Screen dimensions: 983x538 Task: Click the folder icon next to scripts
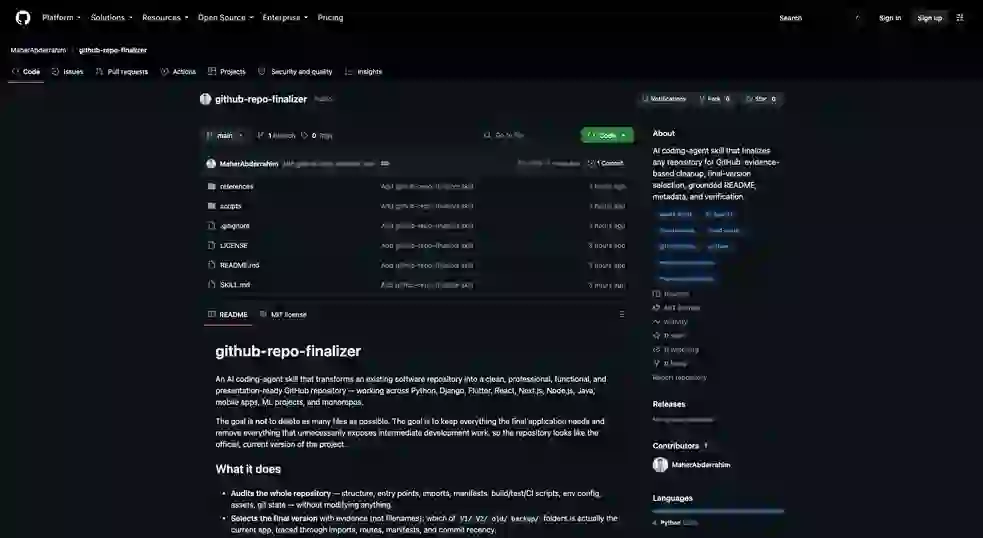(x=211, y=206)
